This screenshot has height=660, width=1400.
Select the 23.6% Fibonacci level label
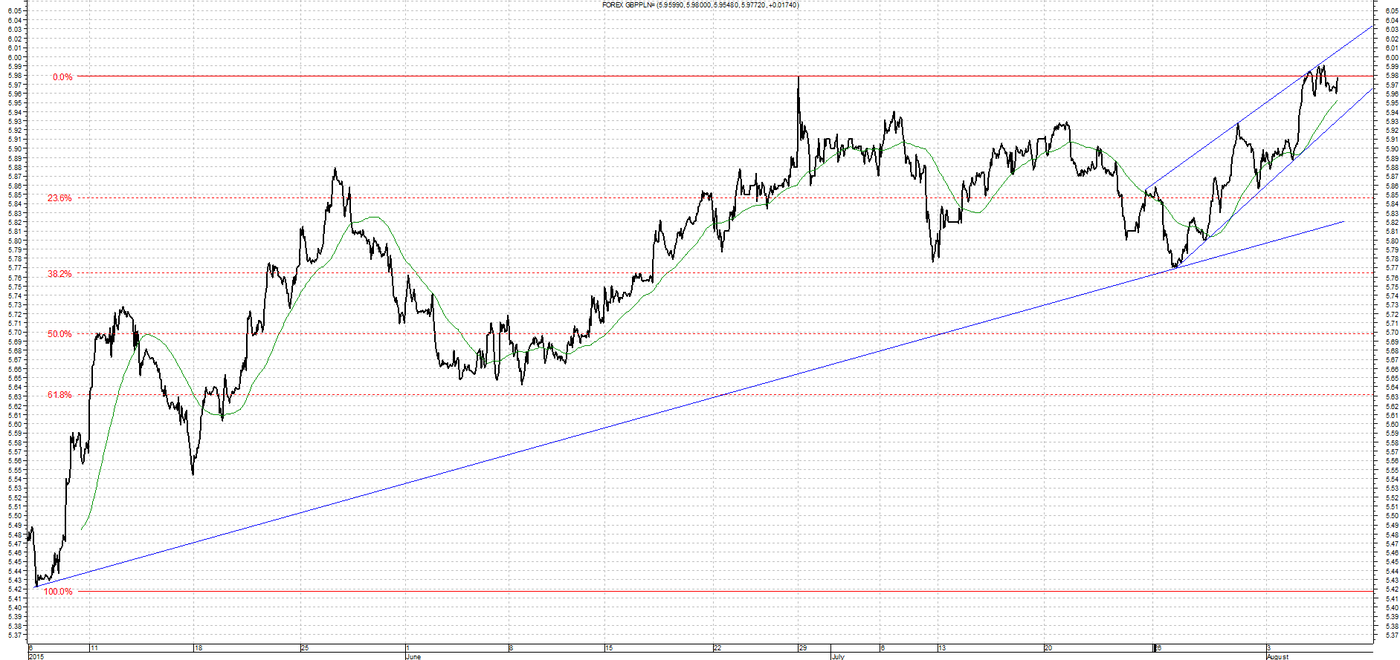pos(60,198)
